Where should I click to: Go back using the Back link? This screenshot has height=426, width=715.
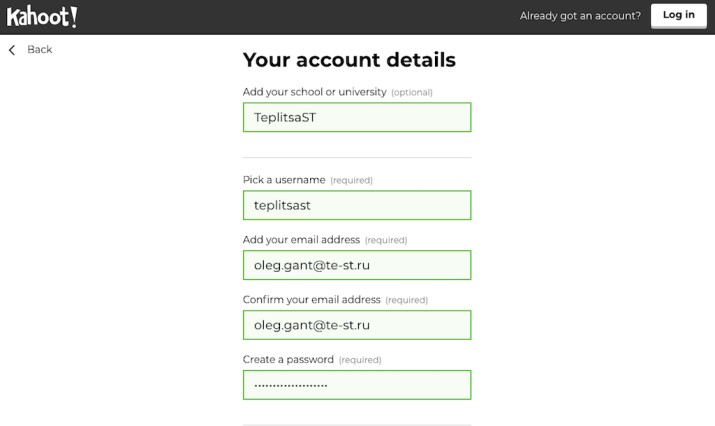(40, 50)
